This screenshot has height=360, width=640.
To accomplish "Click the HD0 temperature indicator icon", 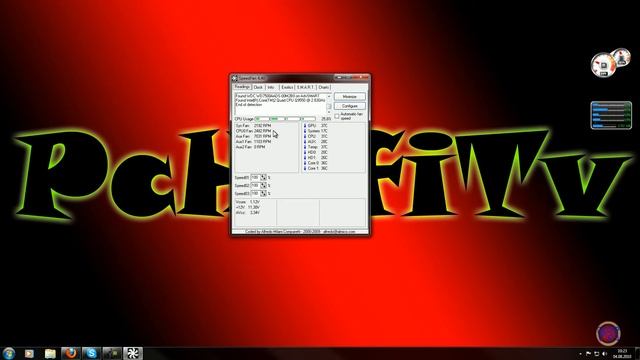I will pyautogui.click(x=305, y=152).
